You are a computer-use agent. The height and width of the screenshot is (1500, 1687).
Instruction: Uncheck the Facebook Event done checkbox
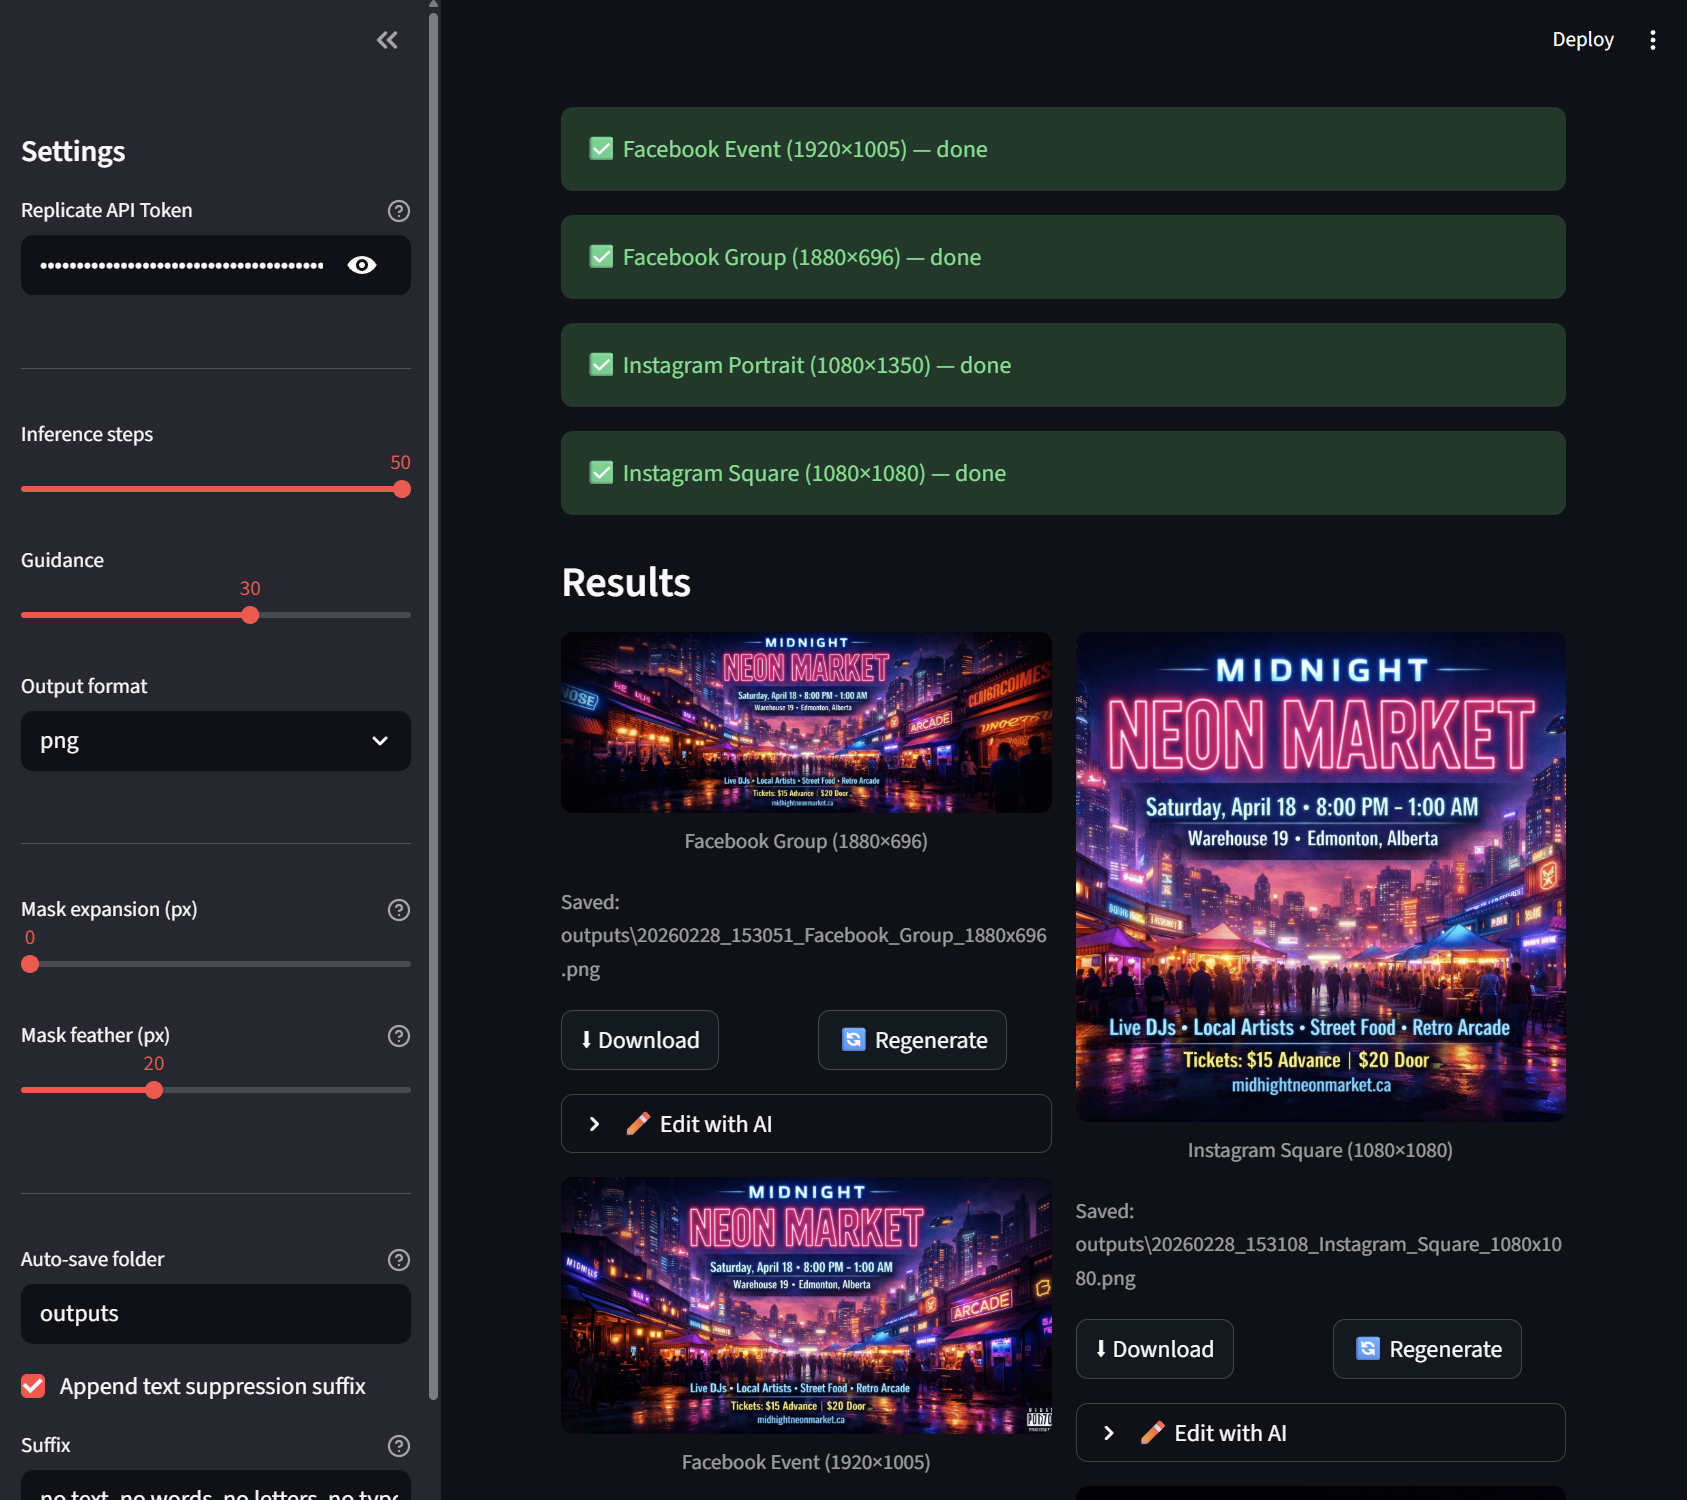click(x=600, y=148)
